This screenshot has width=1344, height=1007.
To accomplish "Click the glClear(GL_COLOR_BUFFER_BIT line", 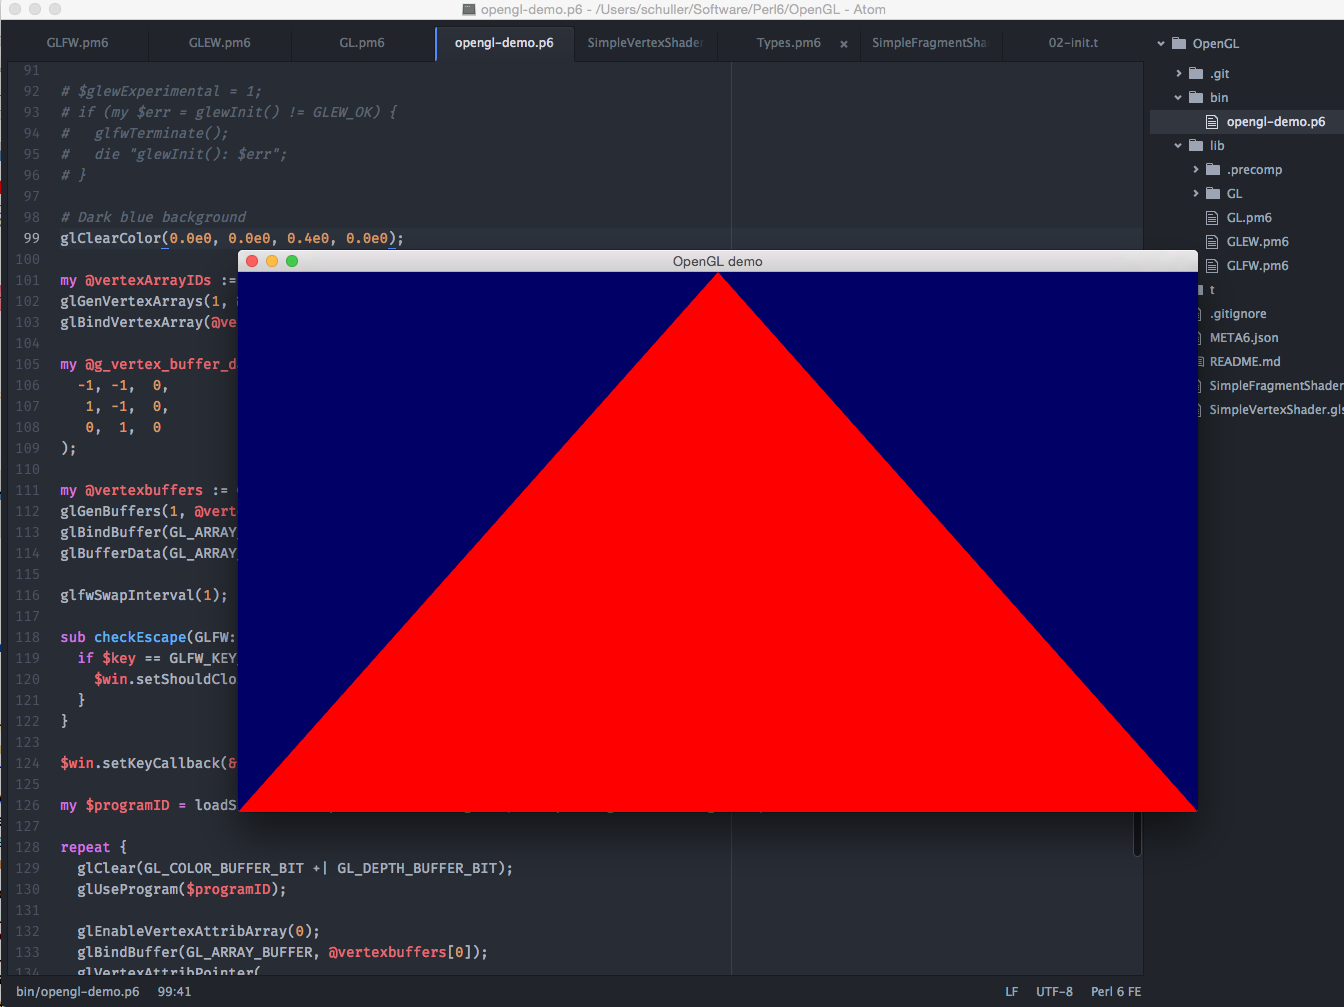I will (295, 868).
